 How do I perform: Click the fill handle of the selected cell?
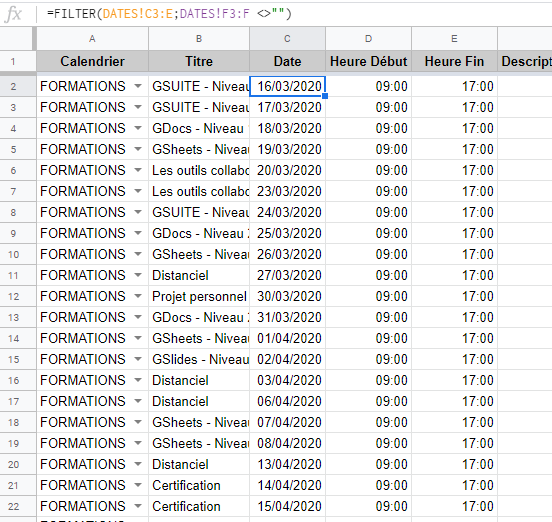(325, 96)
